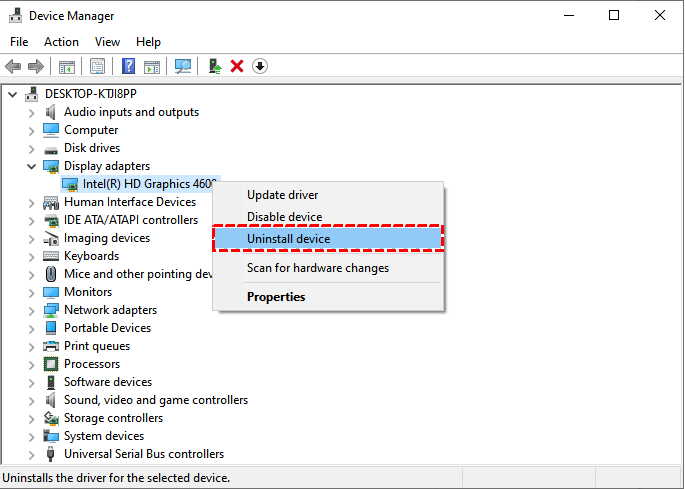This screenshot has height=489, width=685.
Task: Click the Keyboards category icon
Action: coord(51,256)
